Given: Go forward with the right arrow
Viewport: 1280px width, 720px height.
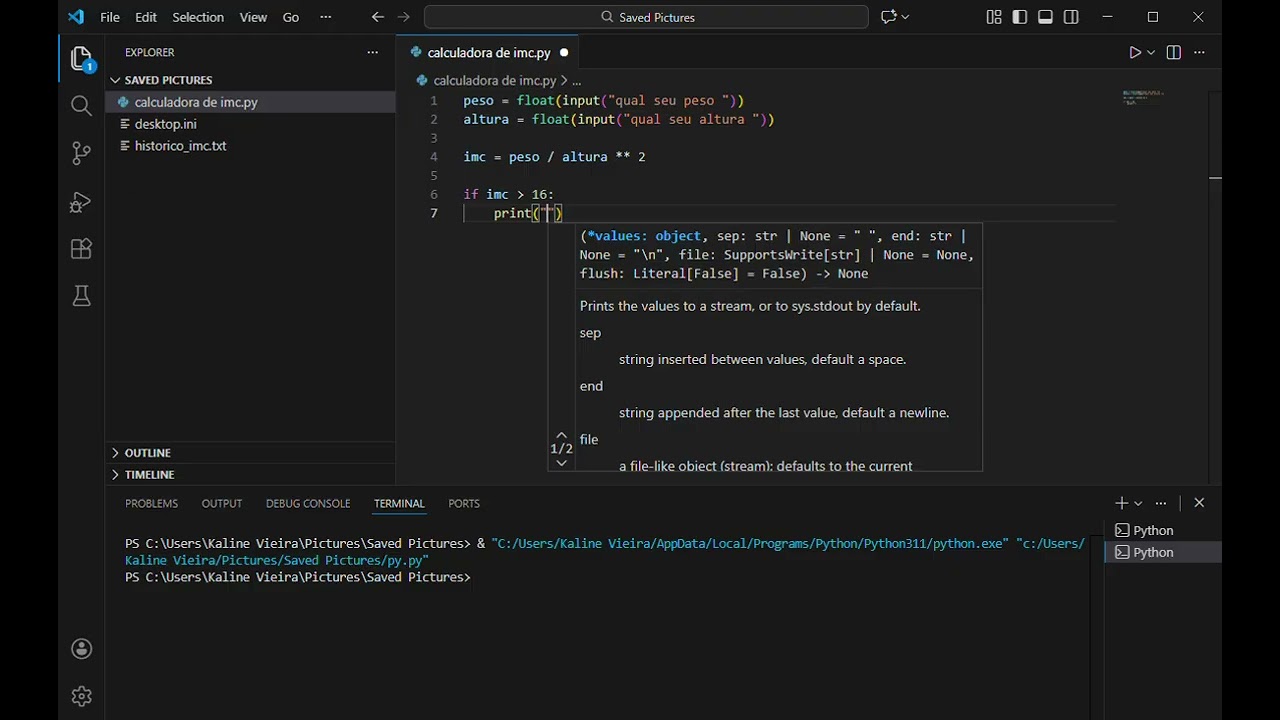Looking at the screenshot, I should [x=404, y=17].
